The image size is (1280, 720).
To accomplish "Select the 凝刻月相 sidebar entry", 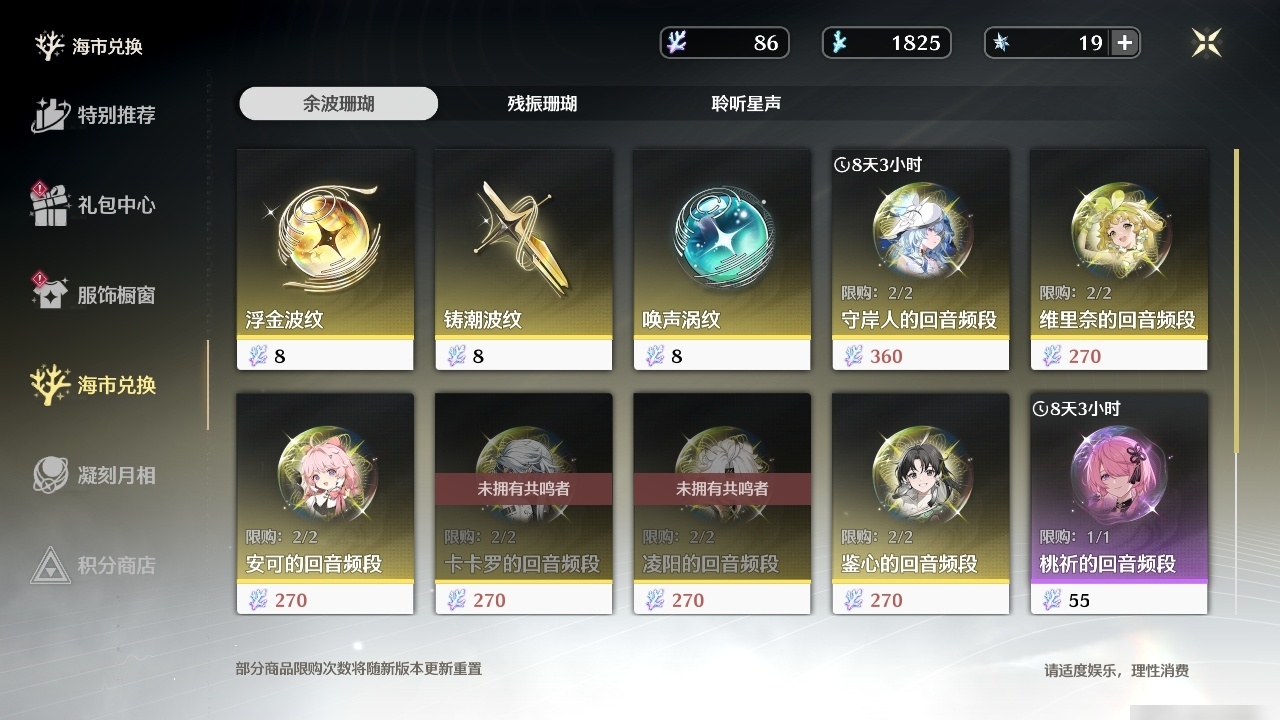I will 94,475.
